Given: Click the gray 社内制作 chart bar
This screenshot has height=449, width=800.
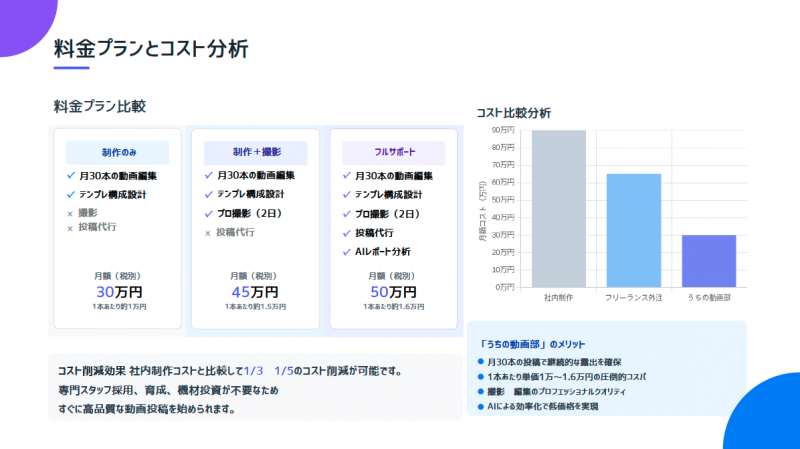Looking at the screenshot, I should click(558, 209).
